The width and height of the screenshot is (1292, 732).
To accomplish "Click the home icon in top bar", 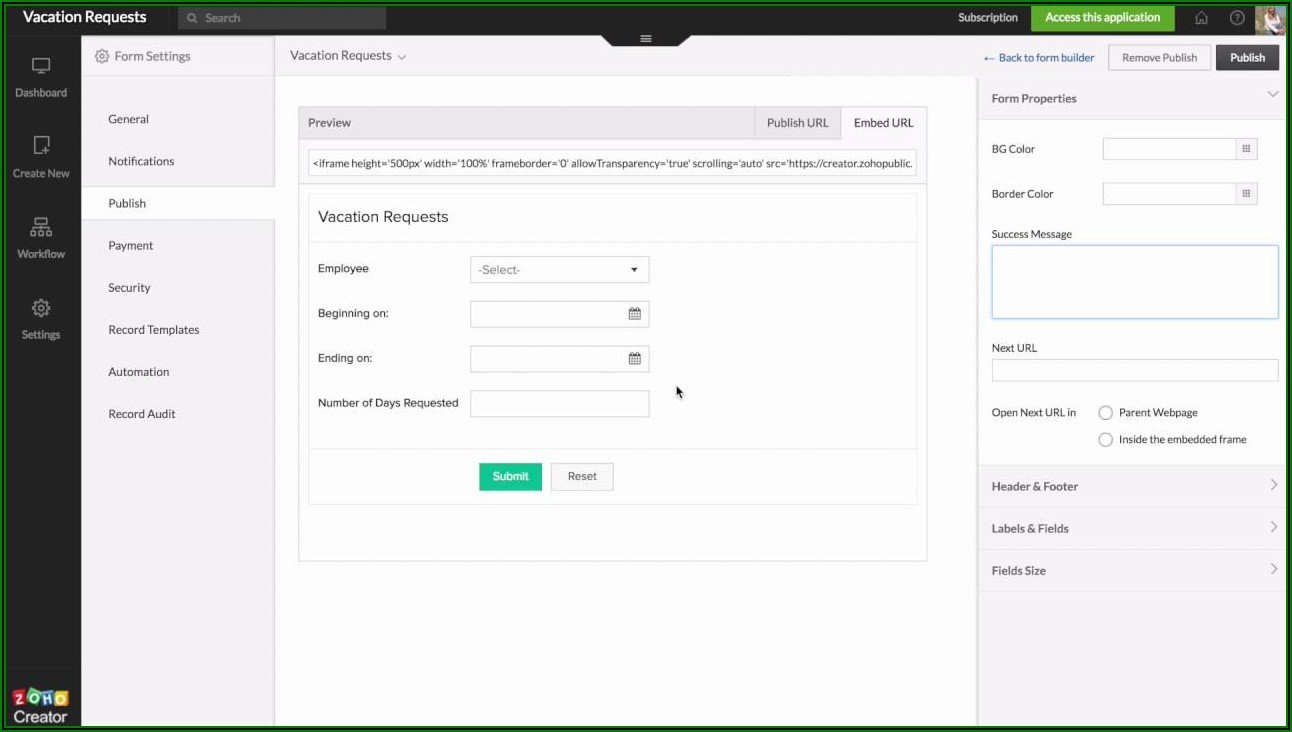I will [1201, 18].
